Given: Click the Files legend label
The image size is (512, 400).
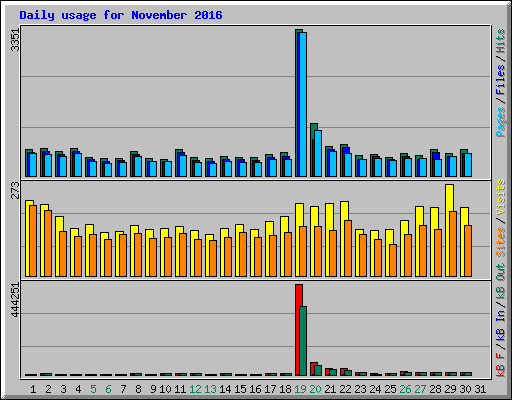Looking at the screenshot, I should click(x=500, y=80).
